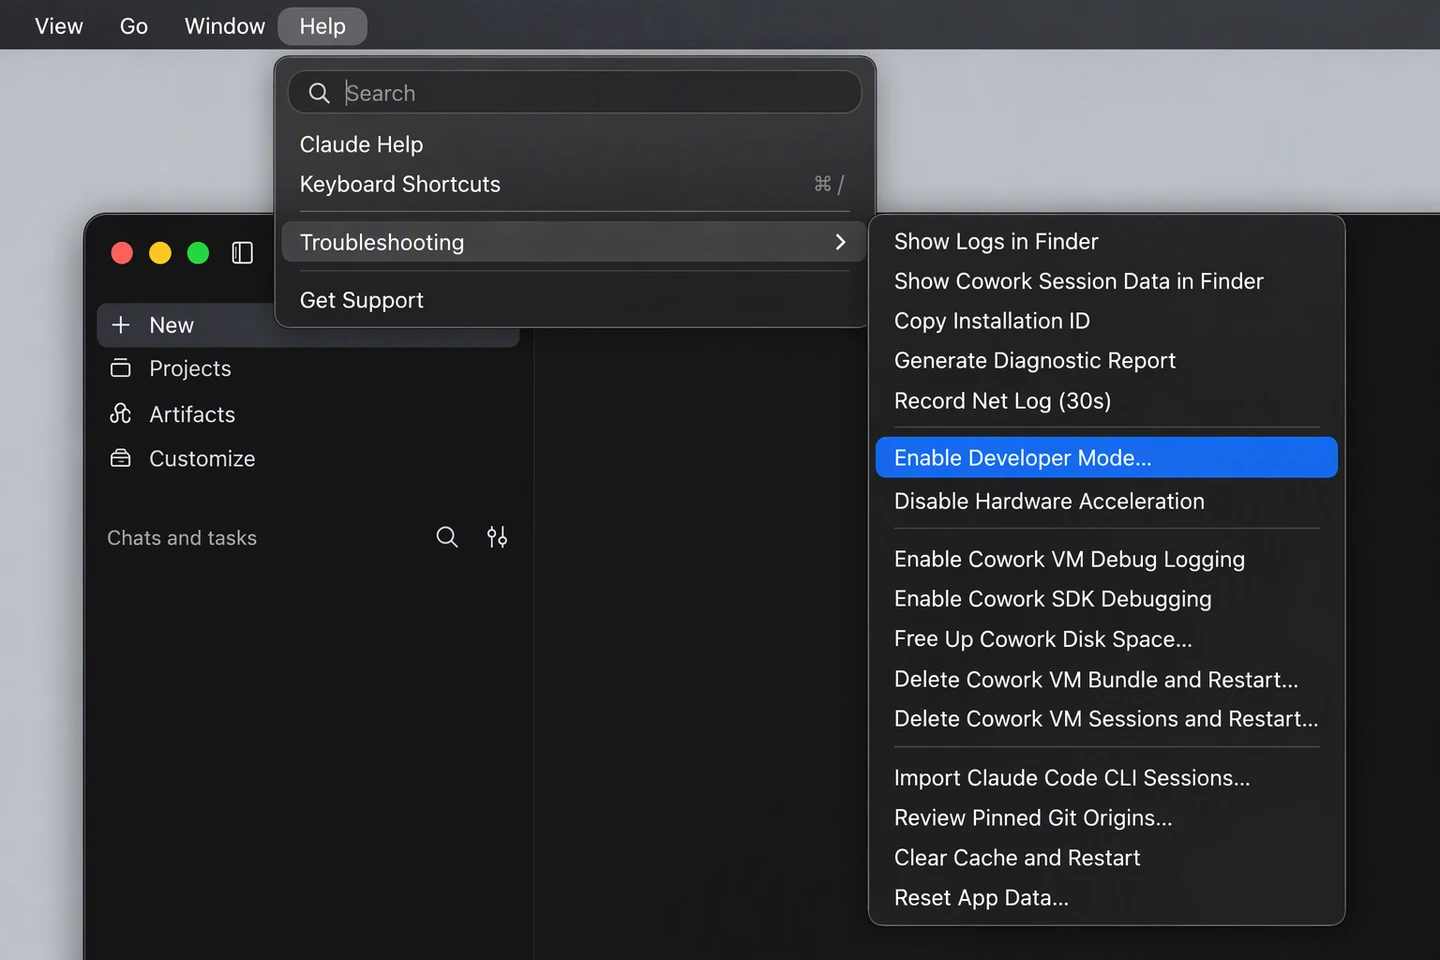The height and width of the screenshot is (960, 1440).
Task: Choose Delete Cowork VM Sessions and Restart...
Action: click(1106, 719)
